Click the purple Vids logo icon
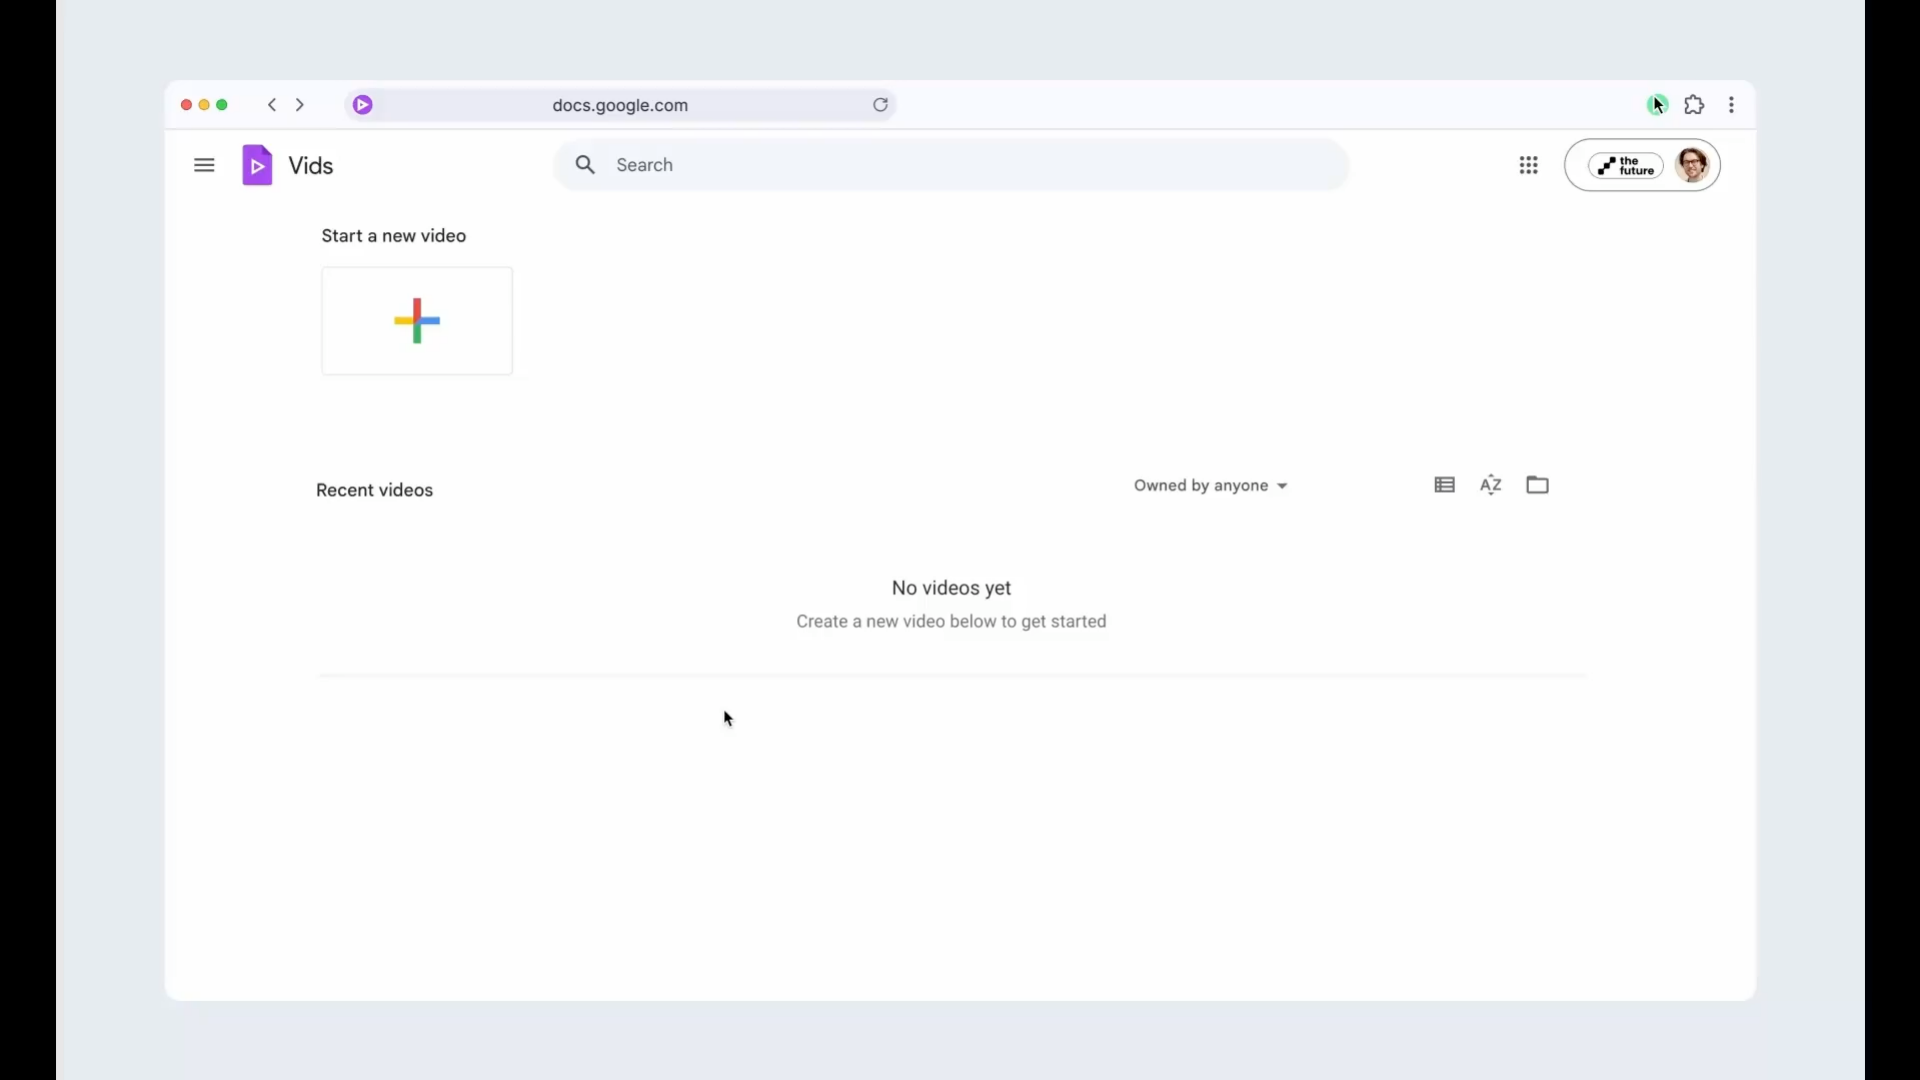The height and width of the screenshot is (1080, 1920). tap(257, 165)
